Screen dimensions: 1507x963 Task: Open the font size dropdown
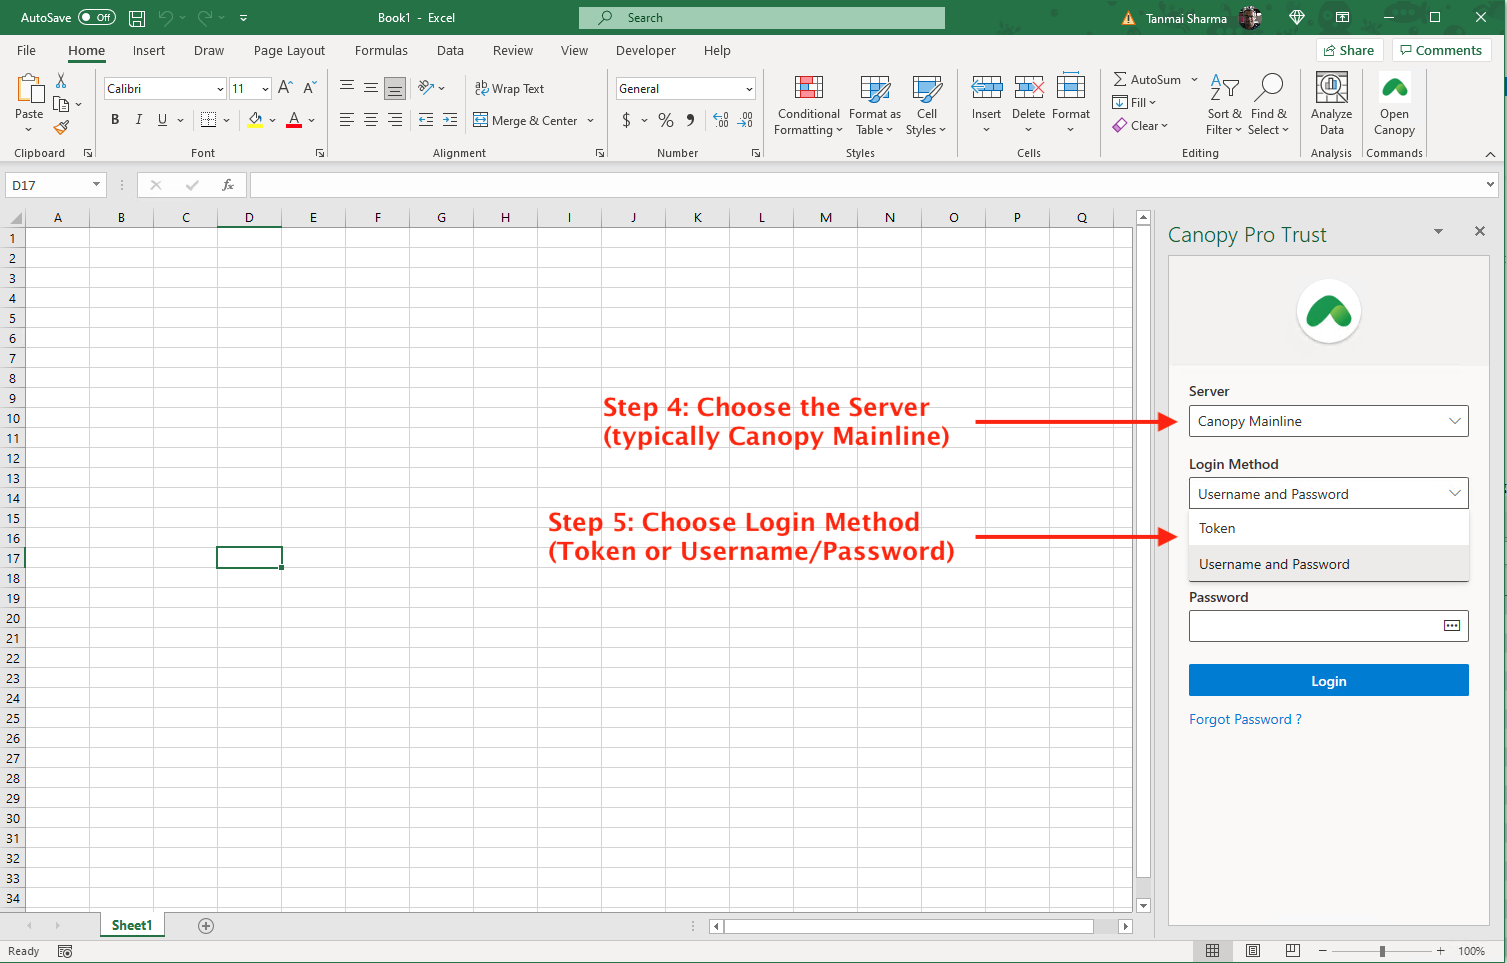pyautogui.click(x=265, y=89)
